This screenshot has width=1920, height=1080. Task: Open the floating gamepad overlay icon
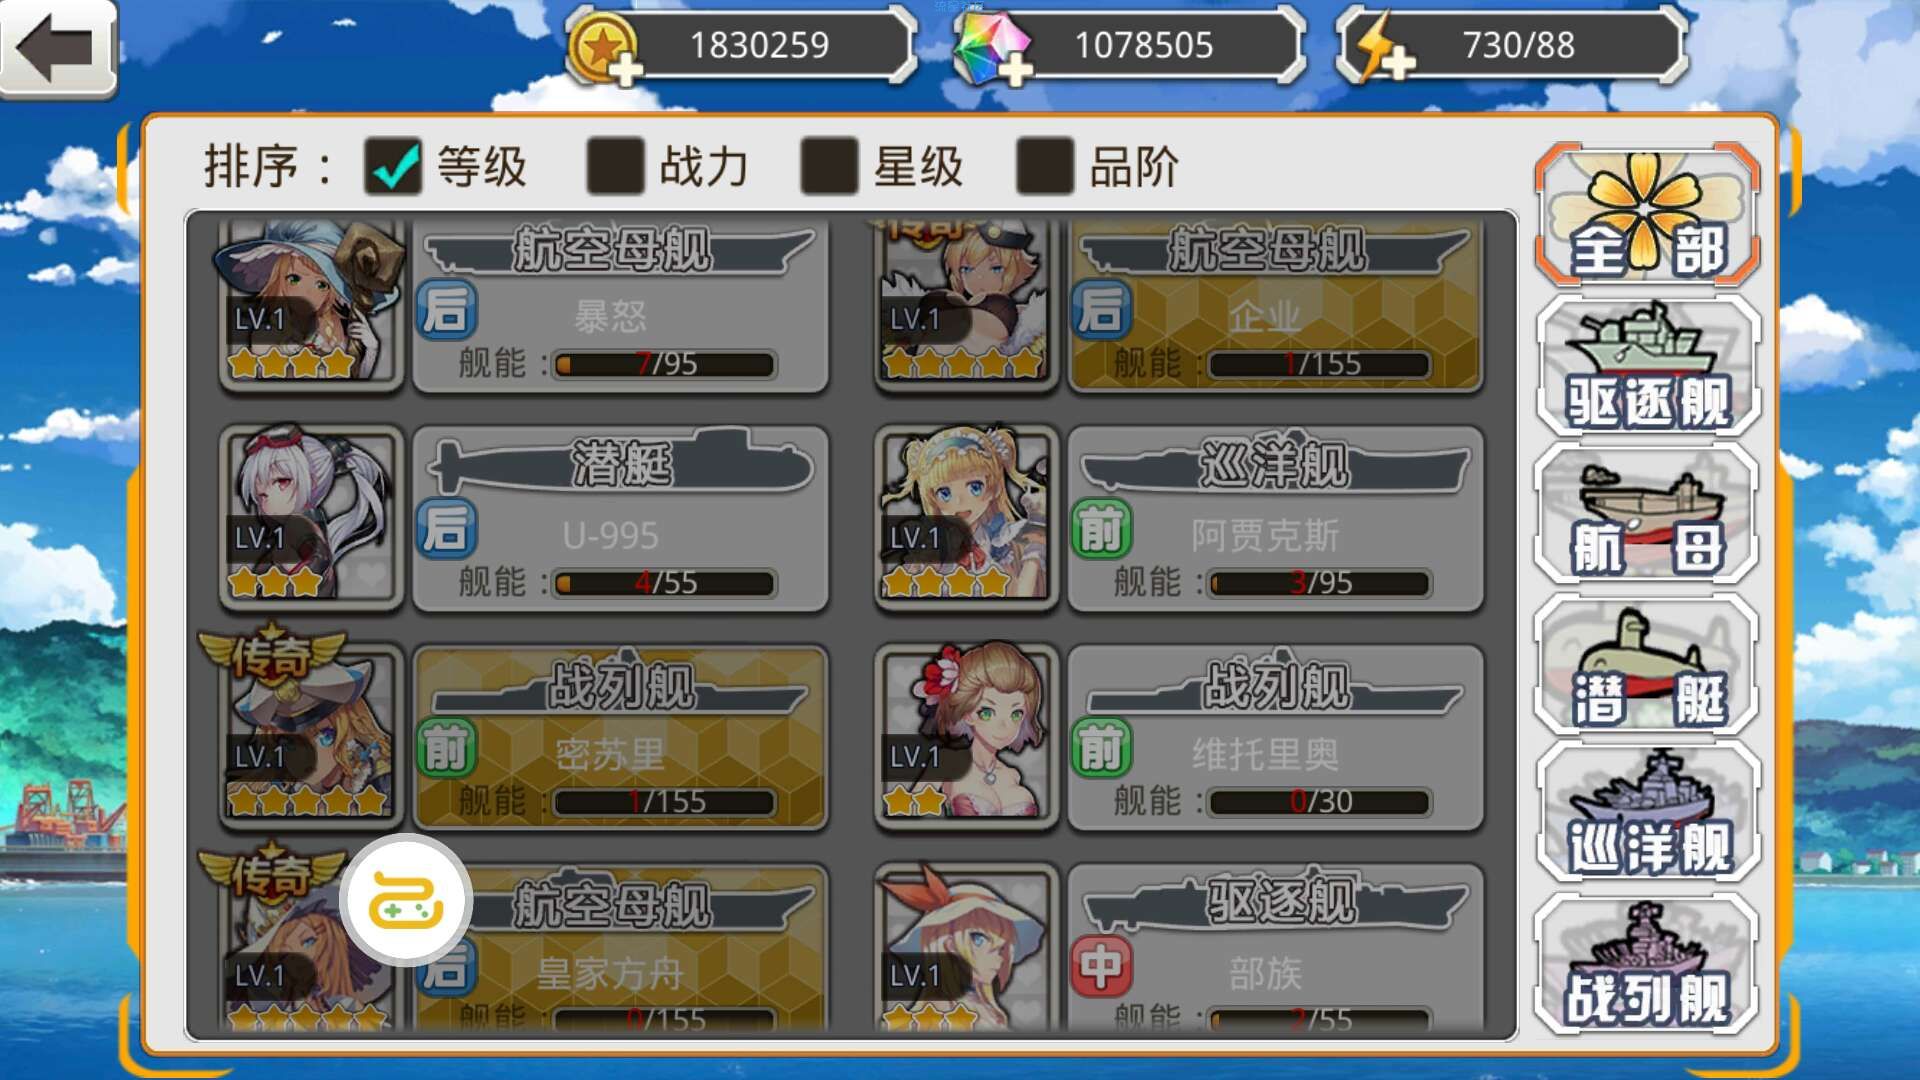tap(405, 899)
